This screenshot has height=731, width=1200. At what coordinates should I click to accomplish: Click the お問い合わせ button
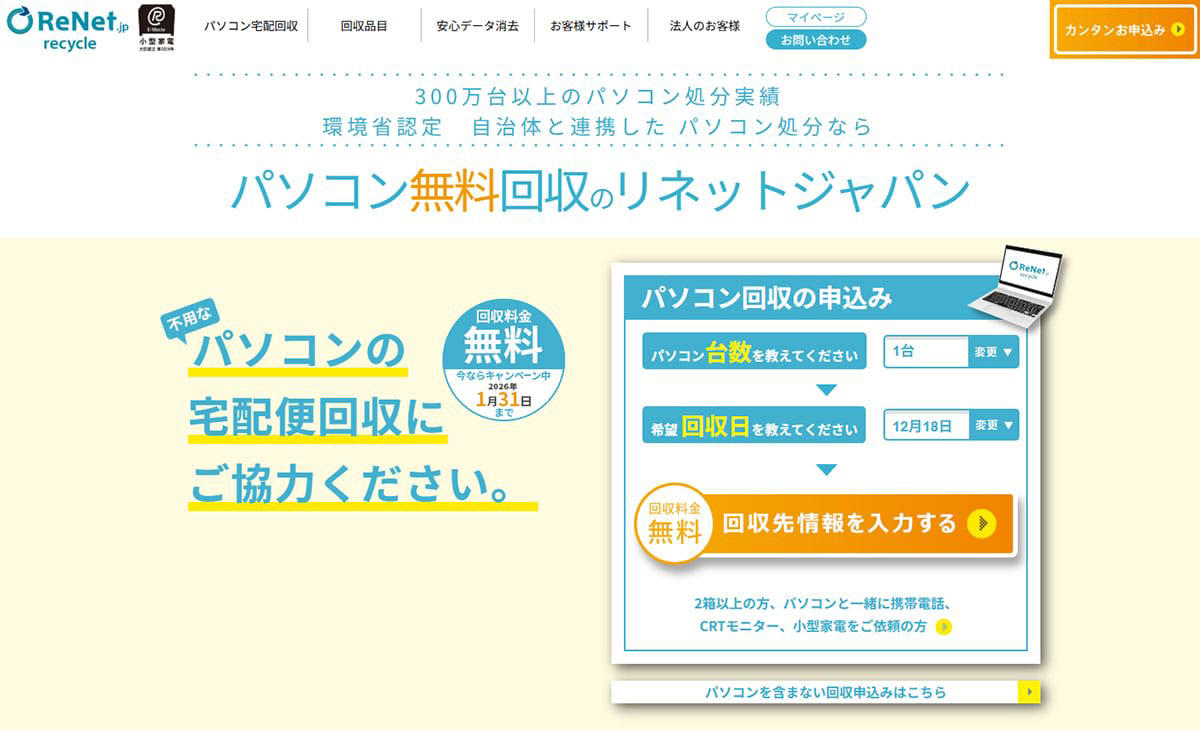(x=816, y=40)
